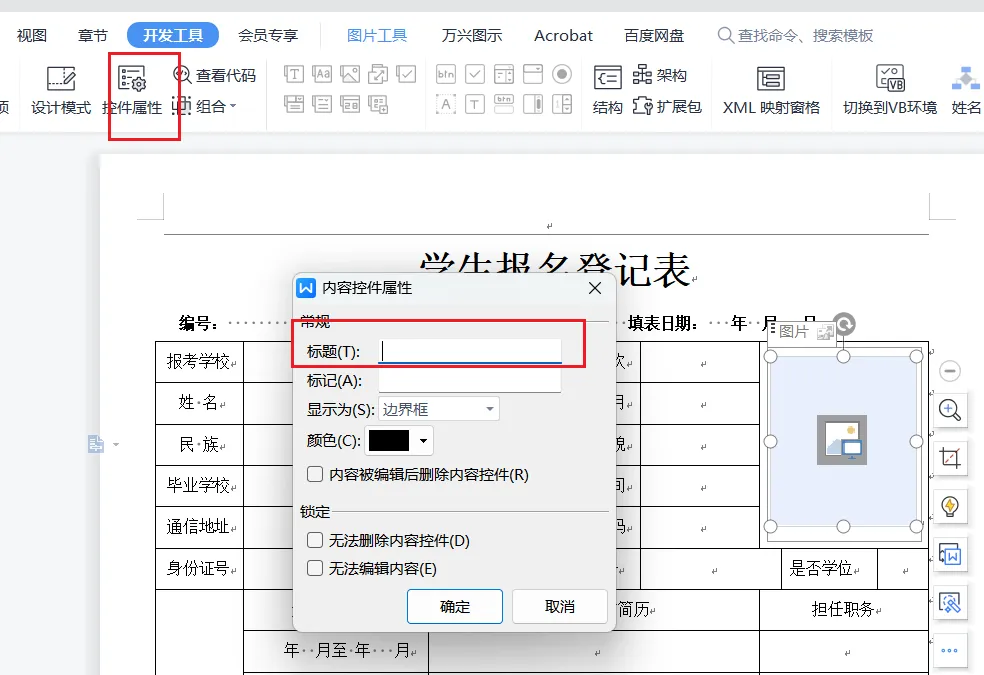Select the crop tool beside the picture

point(949,457)
